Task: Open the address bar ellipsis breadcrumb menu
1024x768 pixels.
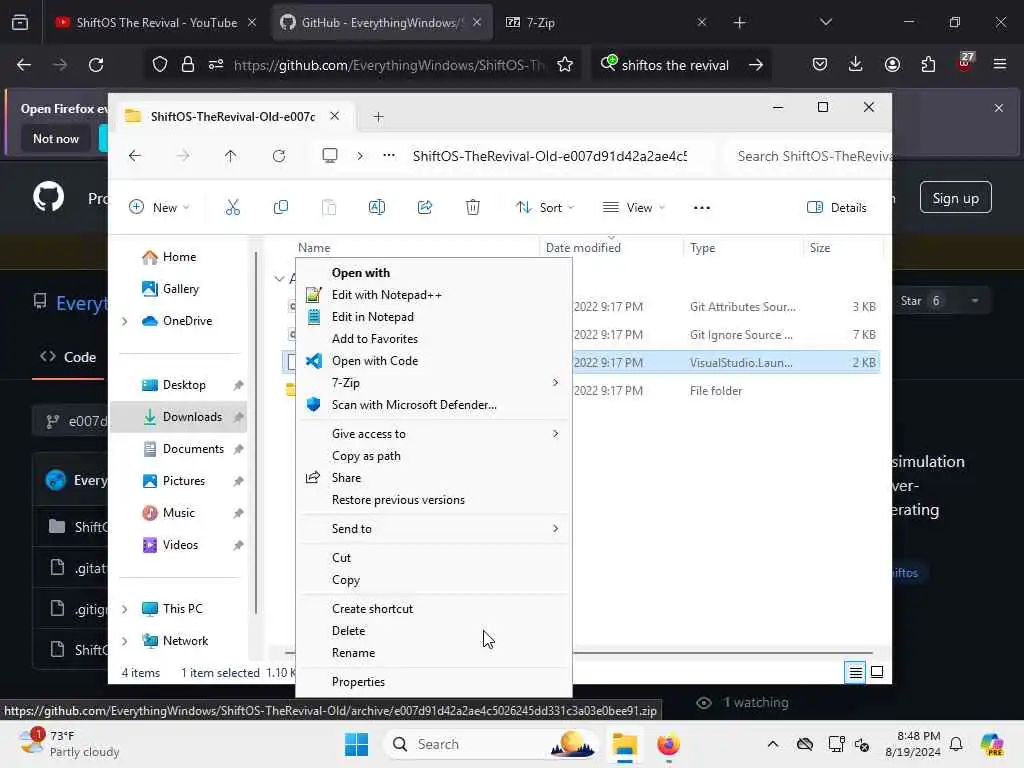Action: point(389,155)
